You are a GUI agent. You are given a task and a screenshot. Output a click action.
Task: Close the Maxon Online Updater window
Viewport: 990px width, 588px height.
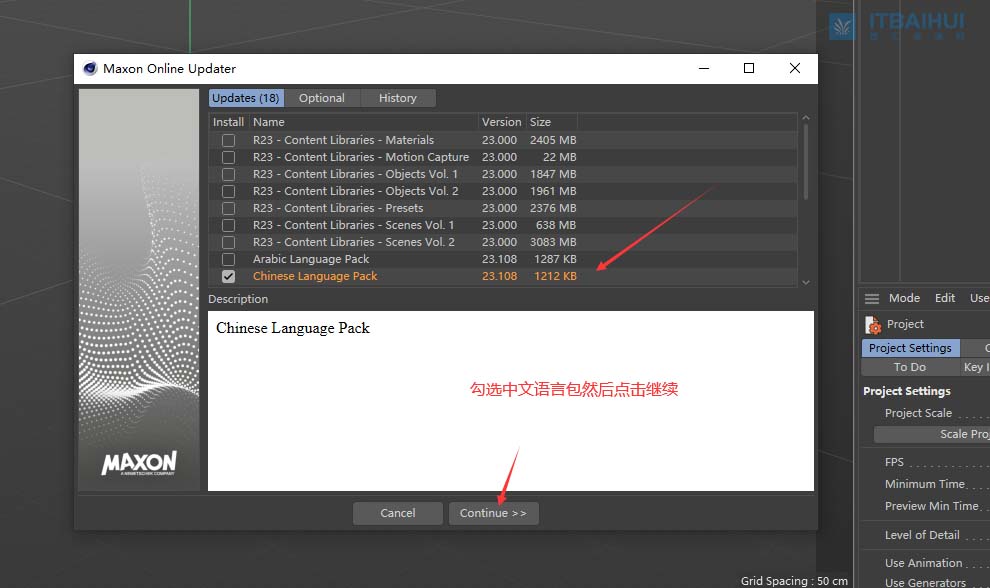point(795,68)
